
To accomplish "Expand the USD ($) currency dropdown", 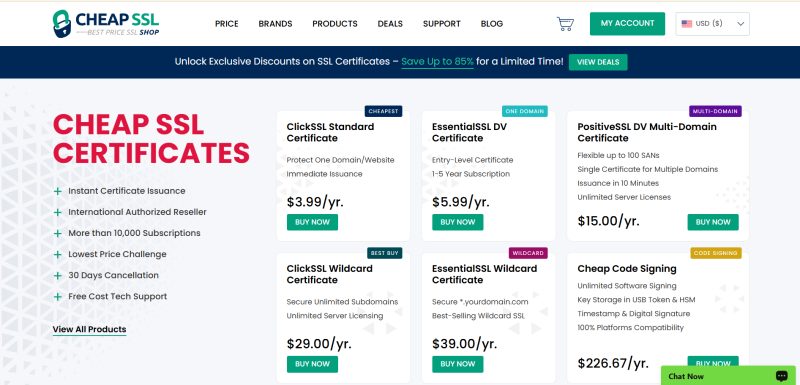I will [712, 23].
